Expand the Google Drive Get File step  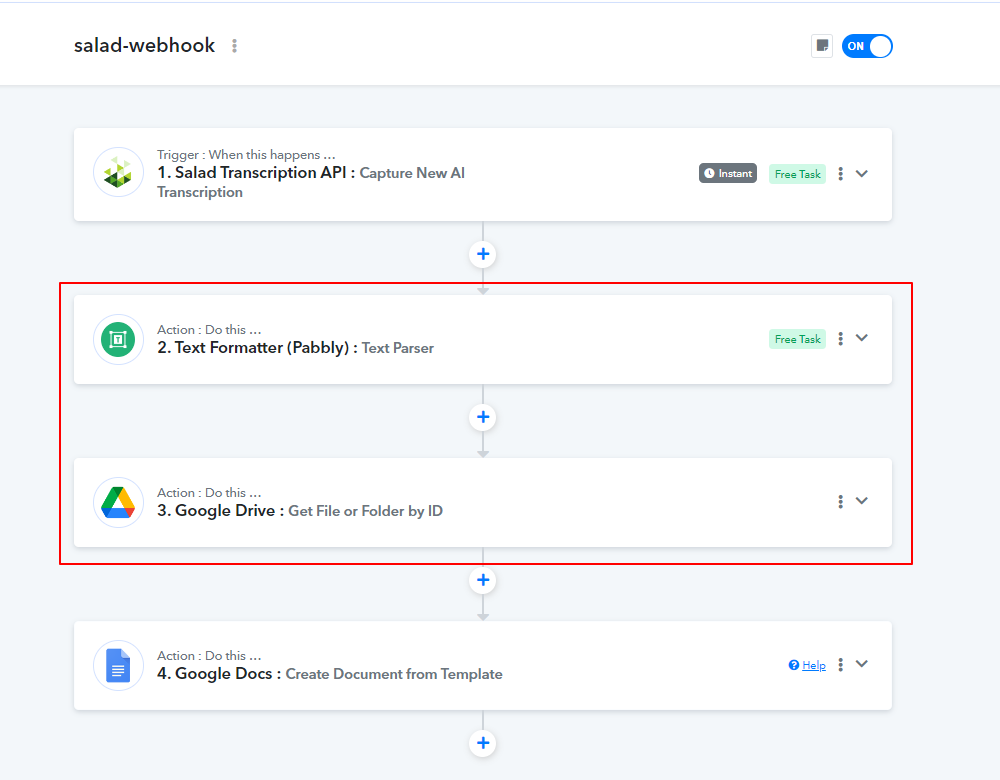(862, 501)
